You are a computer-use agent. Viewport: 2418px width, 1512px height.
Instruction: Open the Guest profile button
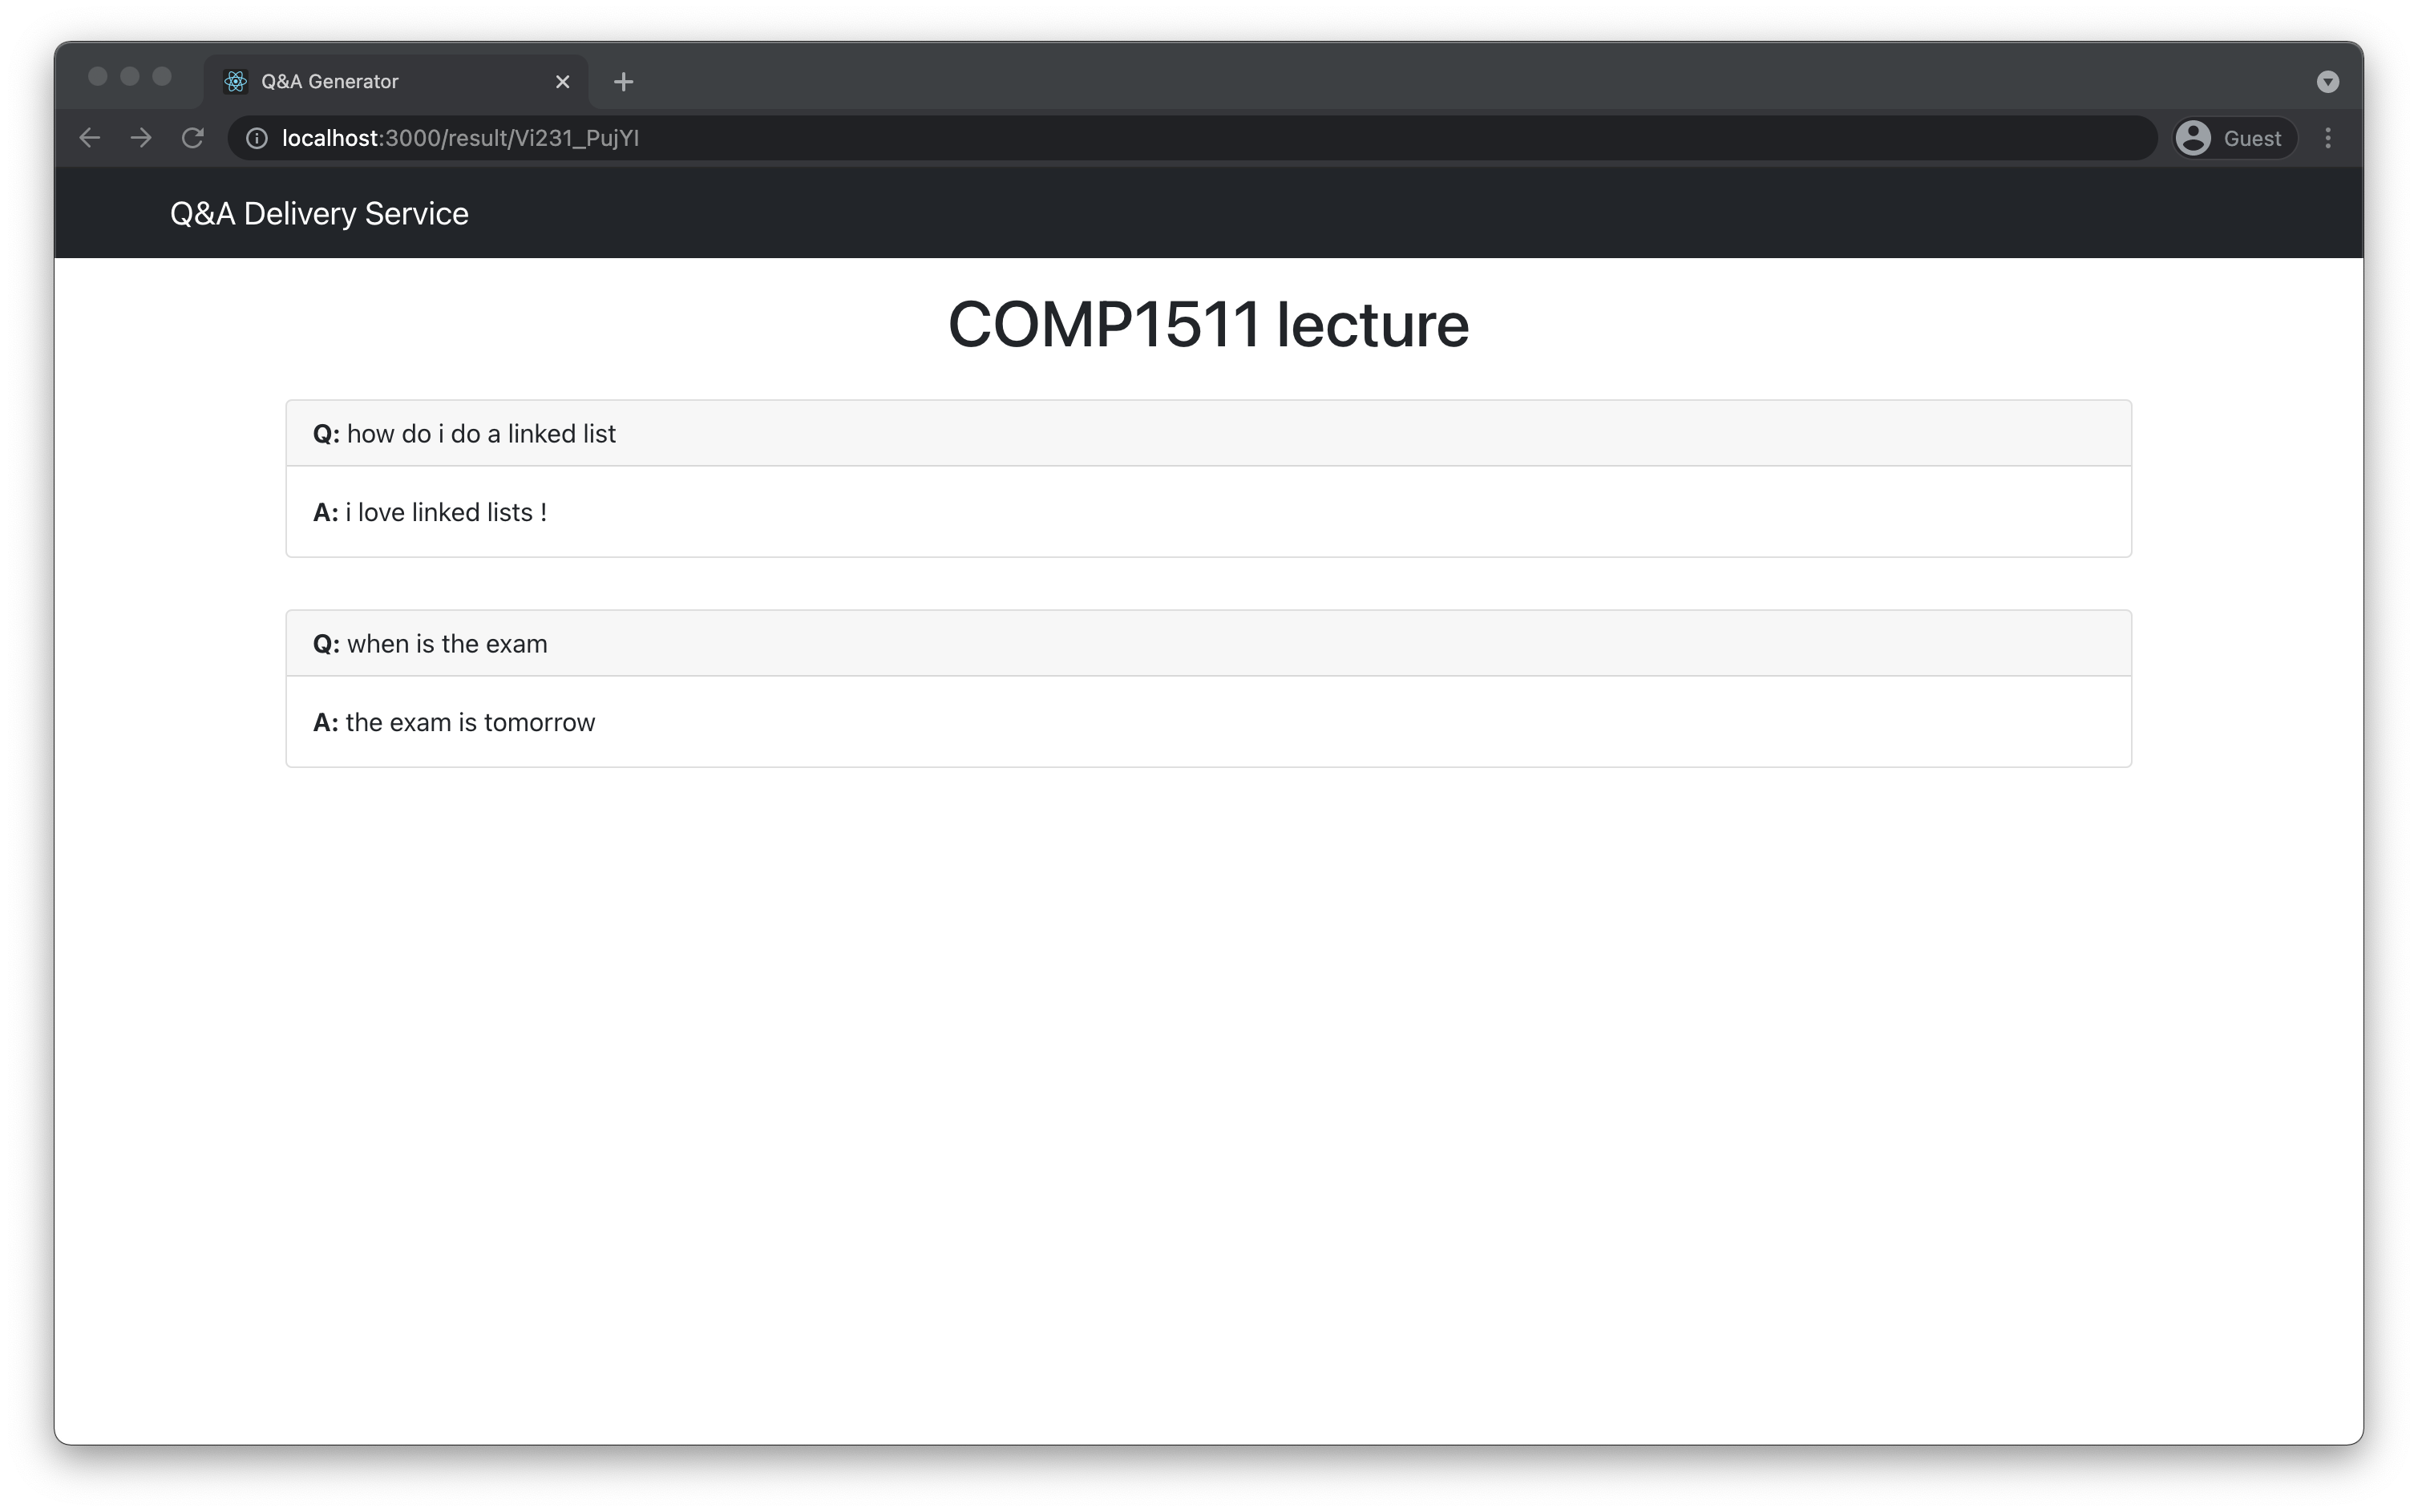(x=2235, y=138)
